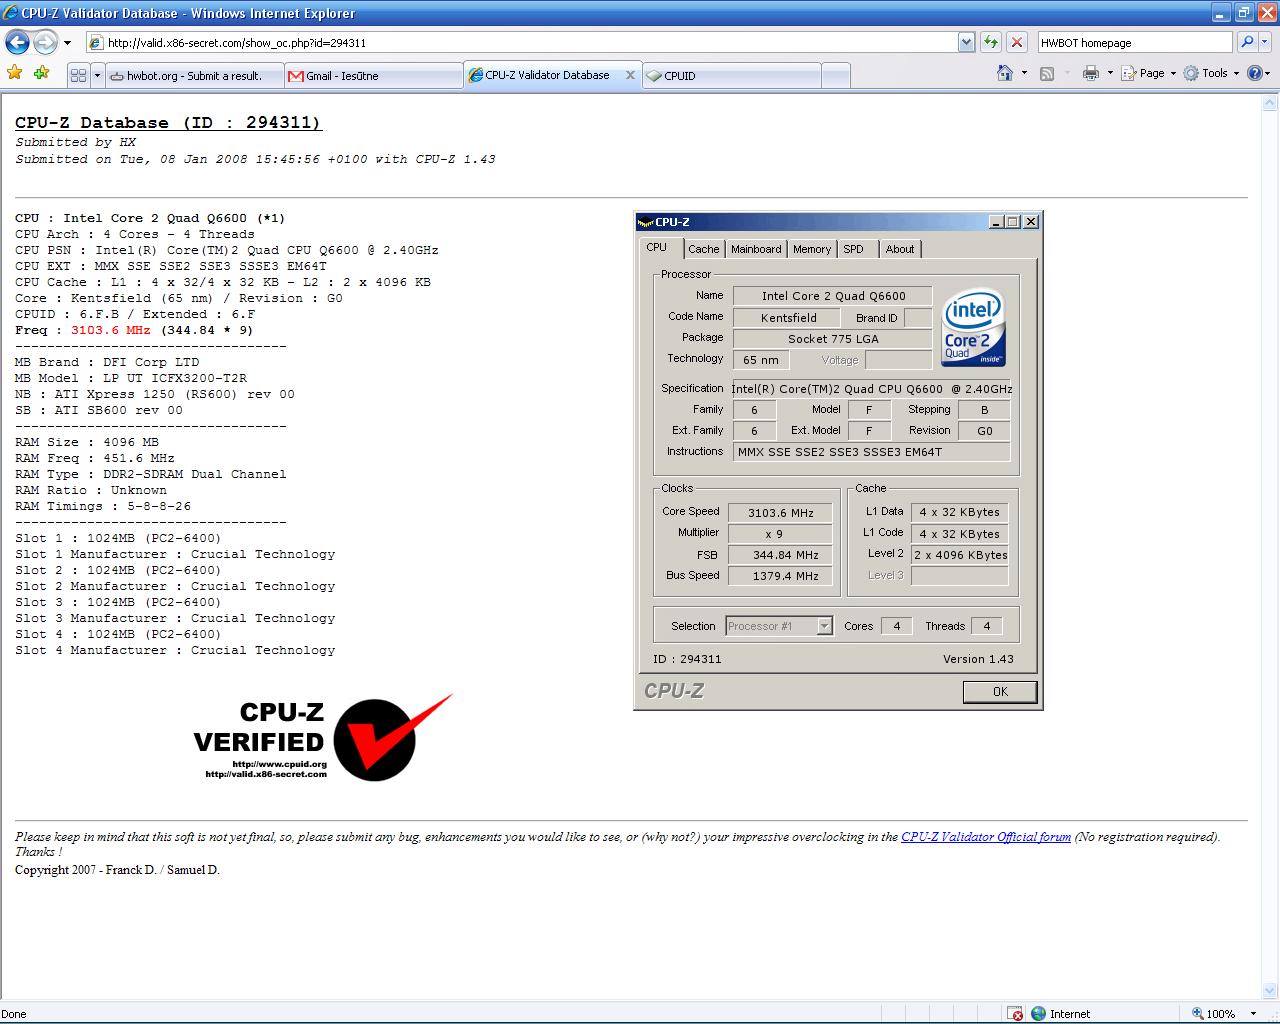Viewport: 1280px width, 1024px height.
Task: Click the blocked popup status bar icon
Action: click(1014, 1013)
